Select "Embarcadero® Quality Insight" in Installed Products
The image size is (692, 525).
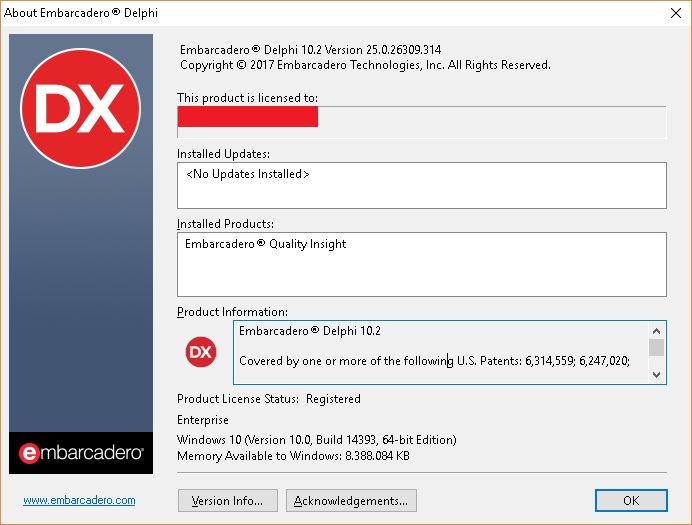click(265, 244)
